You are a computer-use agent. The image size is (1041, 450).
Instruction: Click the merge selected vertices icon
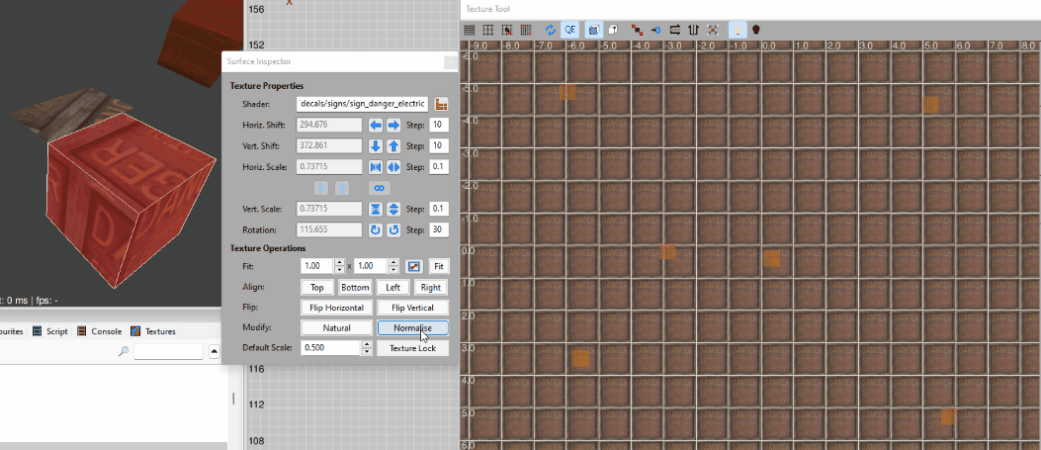tap(636, 31)
